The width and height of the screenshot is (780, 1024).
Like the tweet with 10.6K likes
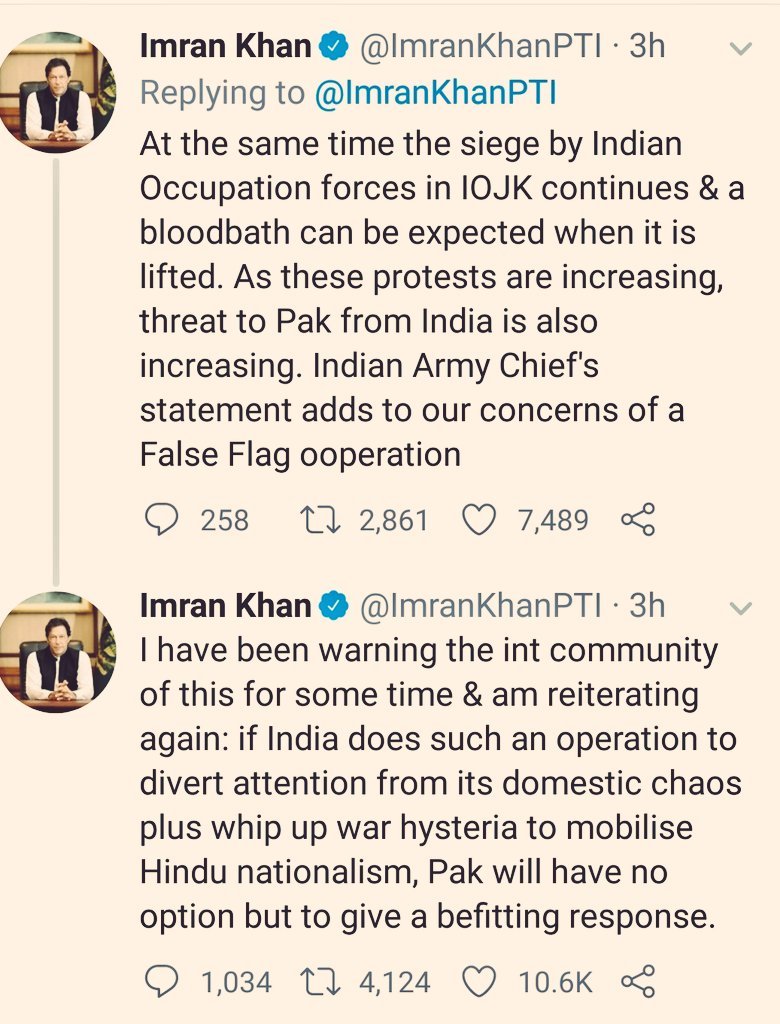tap(479, 982)
